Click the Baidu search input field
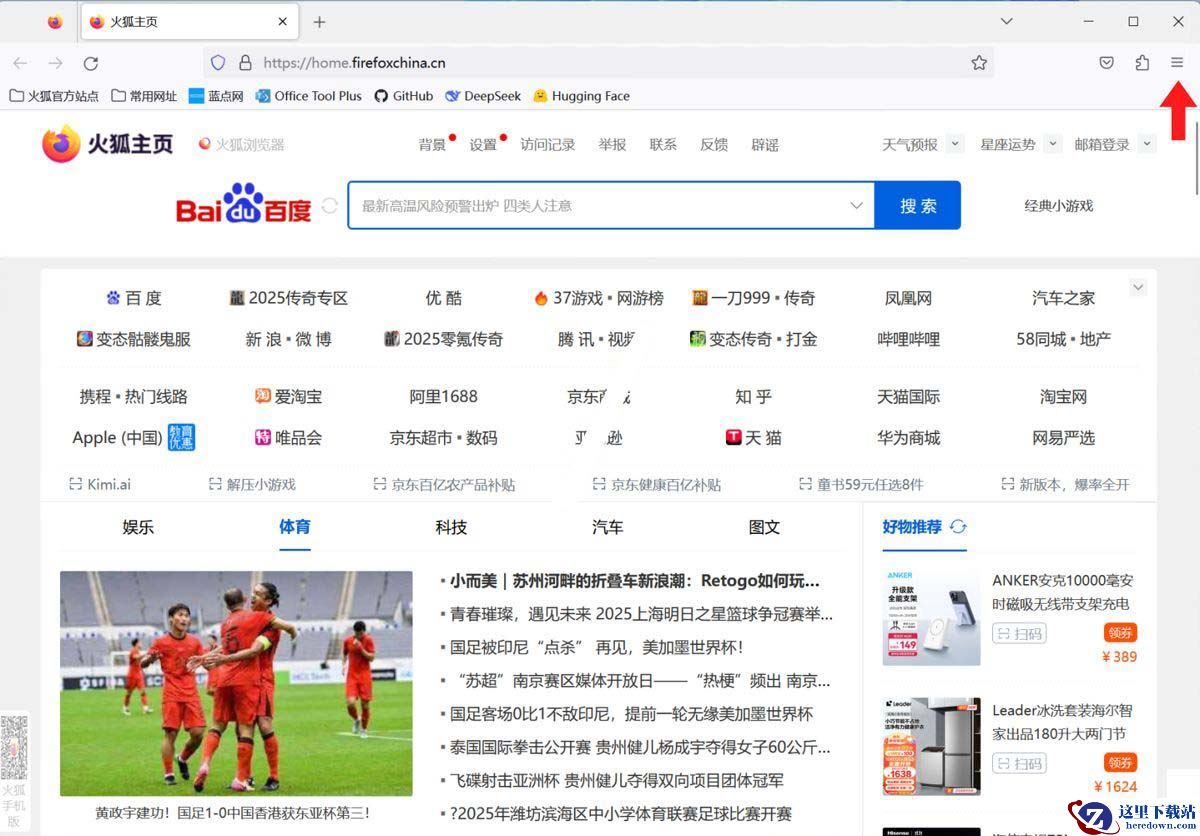1200x836 pixels. (600, 205)
